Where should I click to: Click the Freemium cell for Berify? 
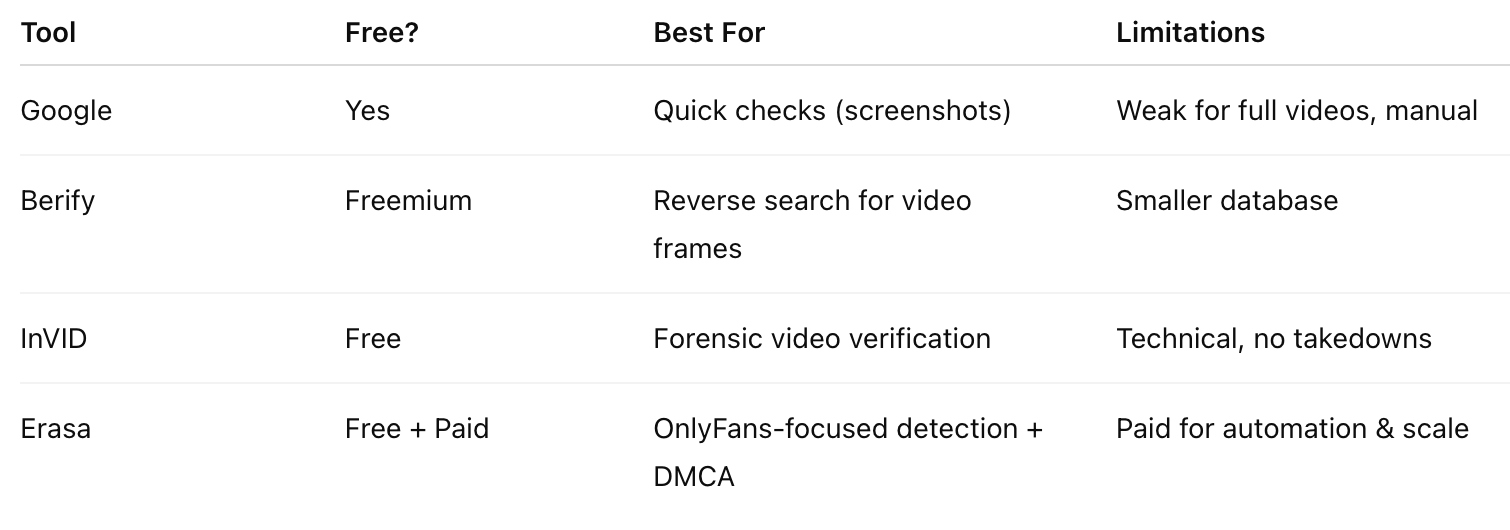tap(408, 200)
